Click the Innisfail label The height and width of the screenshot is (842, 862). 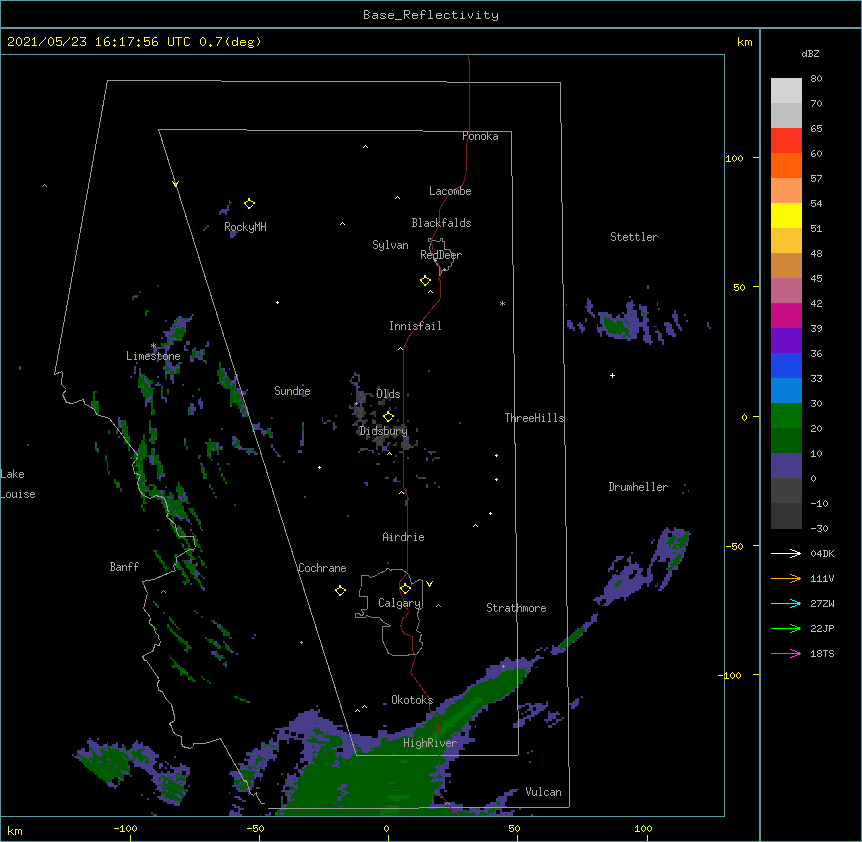click(415, 326)
